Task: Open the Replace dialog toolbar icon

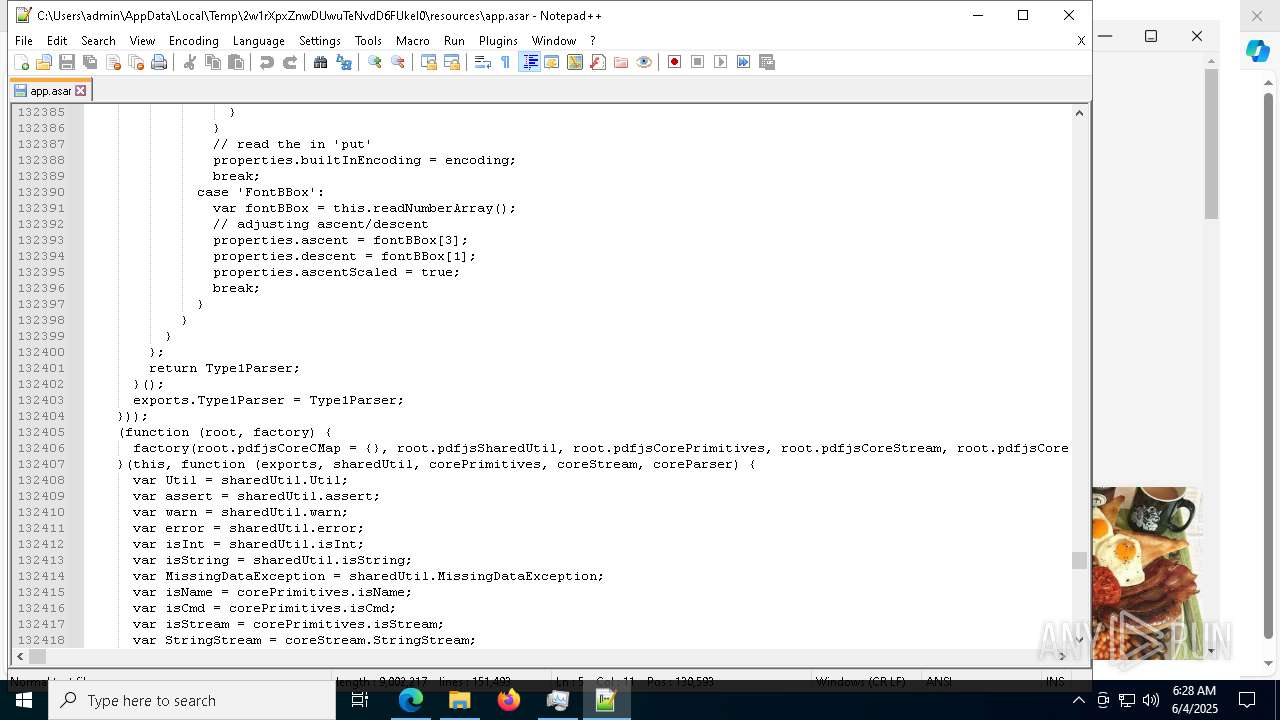Action: pyautogui.click(x=344, y=62)
